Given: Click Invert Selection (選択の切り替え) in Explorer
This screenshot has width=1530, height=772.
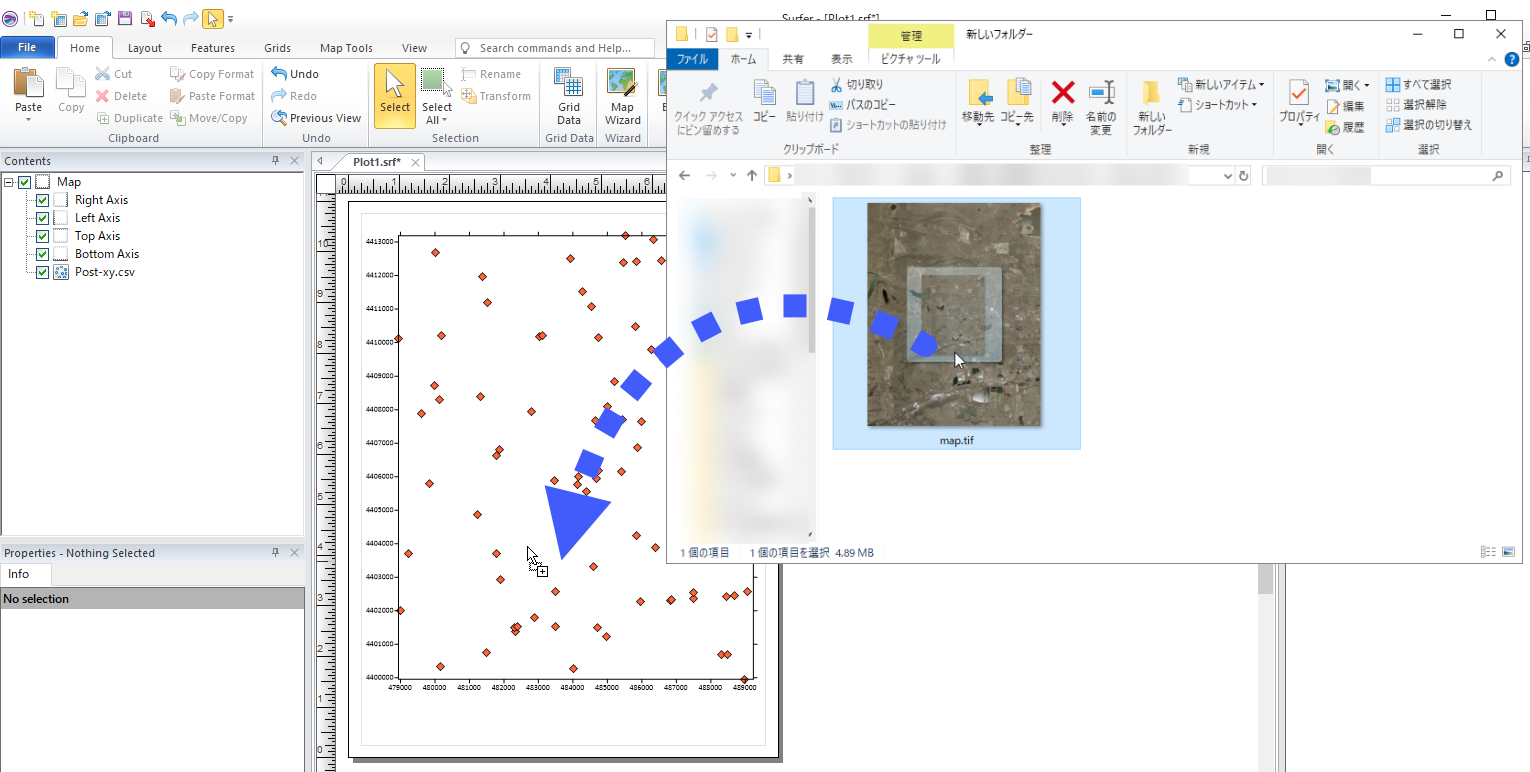Looking at the screenshot, I should (1429, 125).
